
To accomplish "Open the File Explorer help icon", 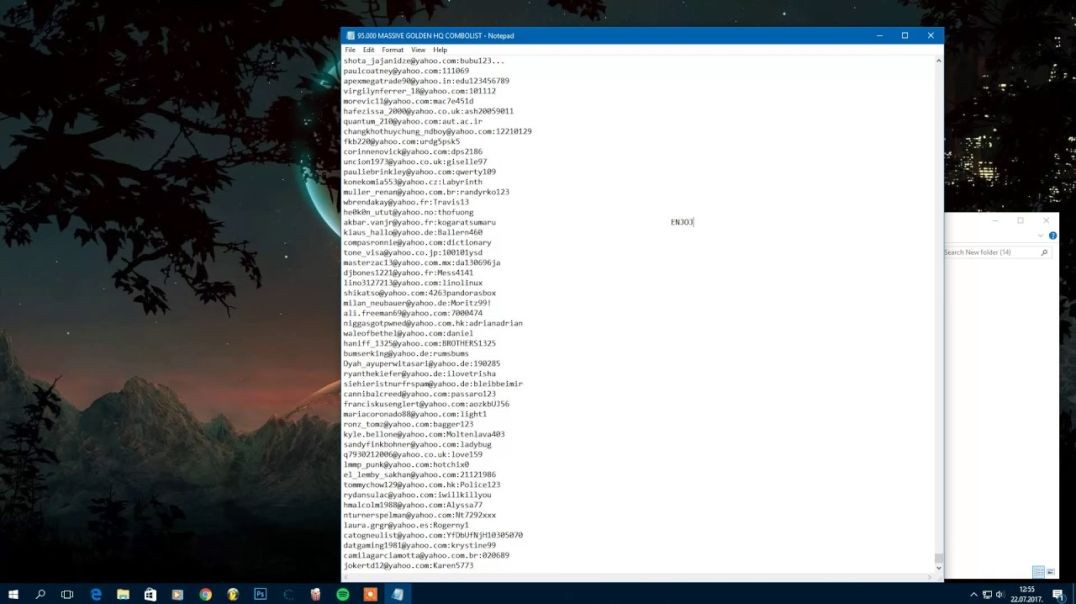I will 1053,235.
